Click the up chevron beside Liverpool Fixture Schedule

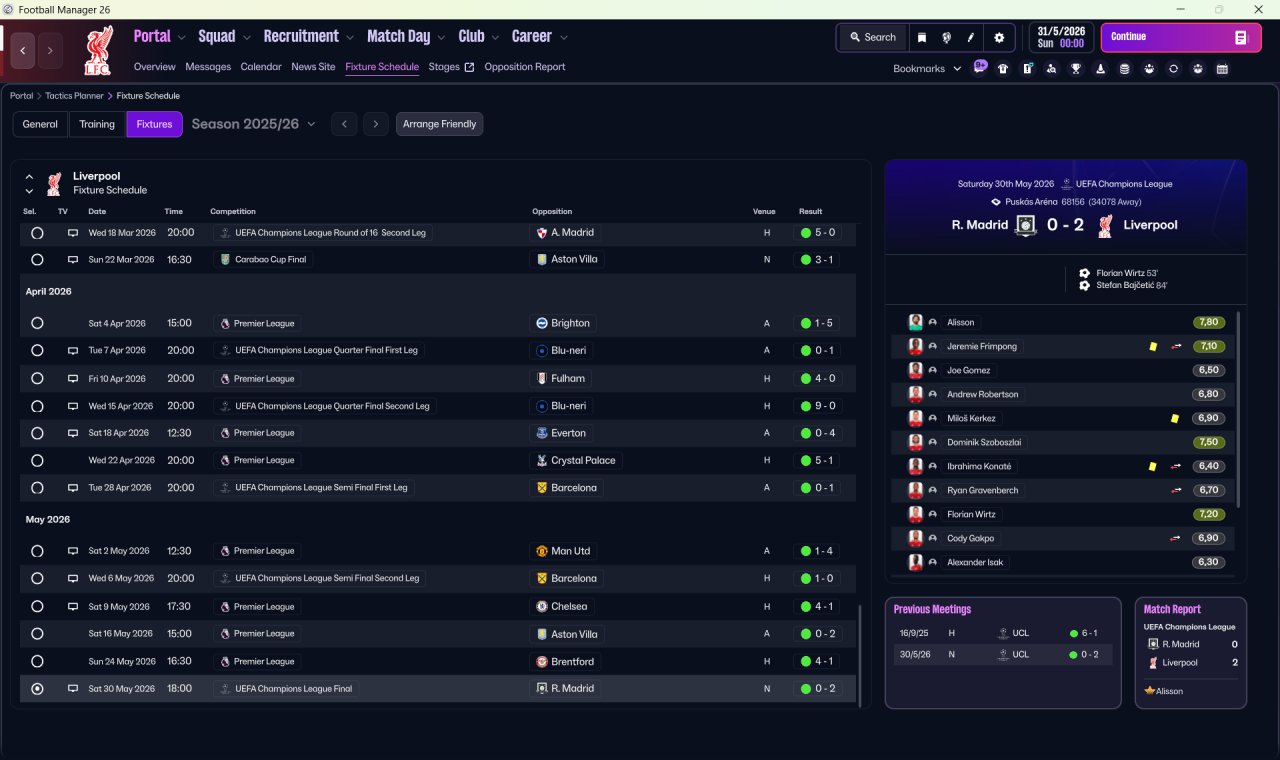click(x=29, y=176)
